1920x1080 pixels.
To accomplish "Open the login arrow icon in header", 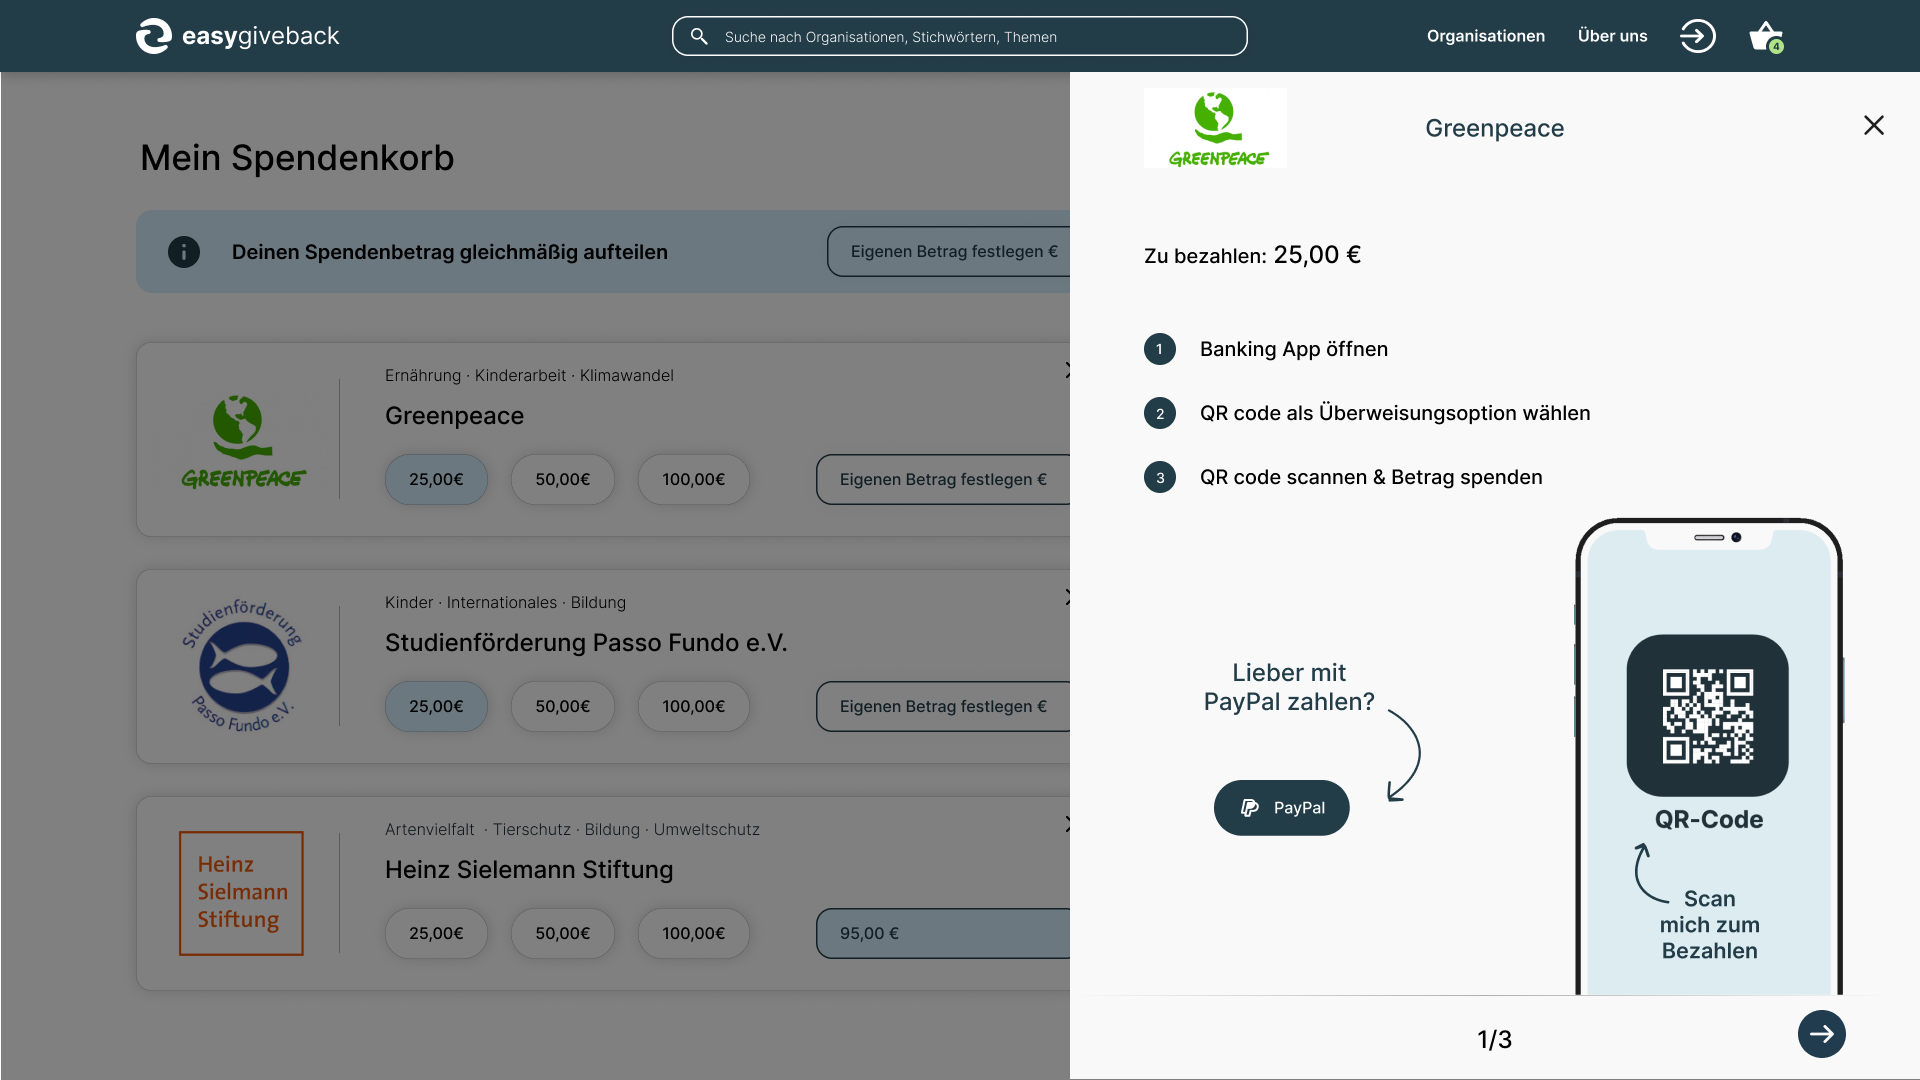I will click(x=1697, y=36).
